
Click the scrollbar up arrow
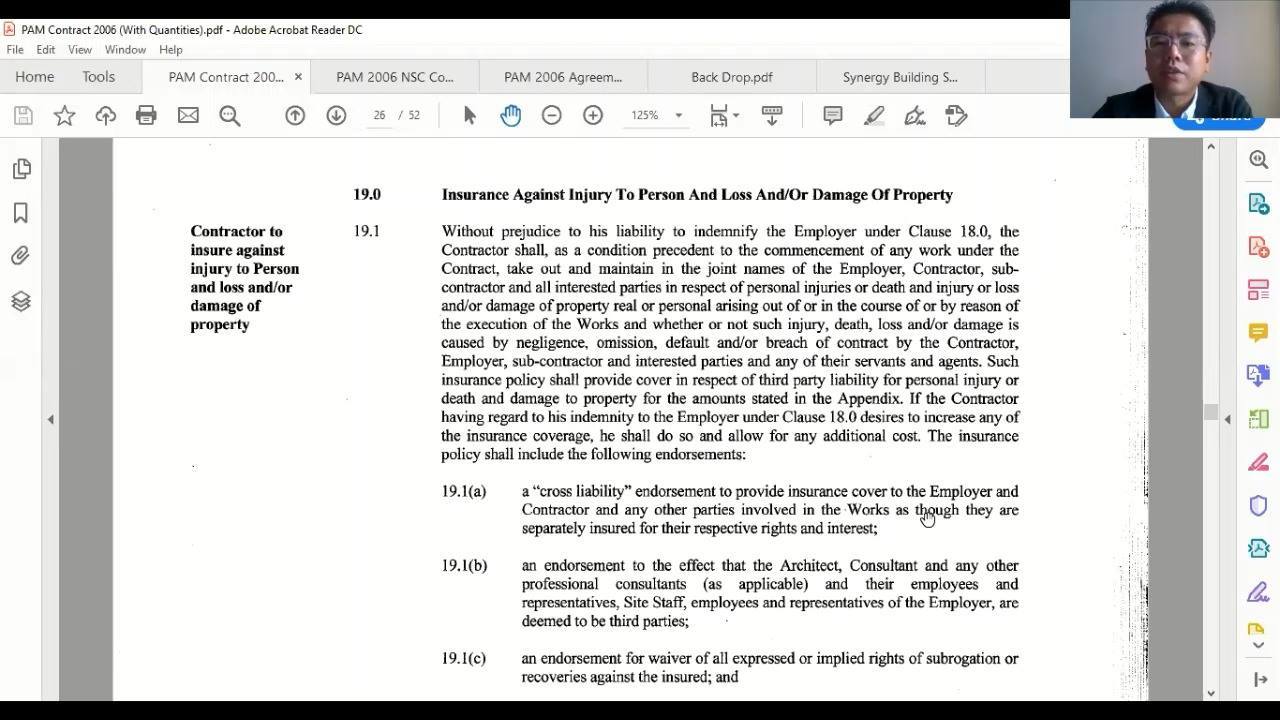click(x=1210, y=147)
